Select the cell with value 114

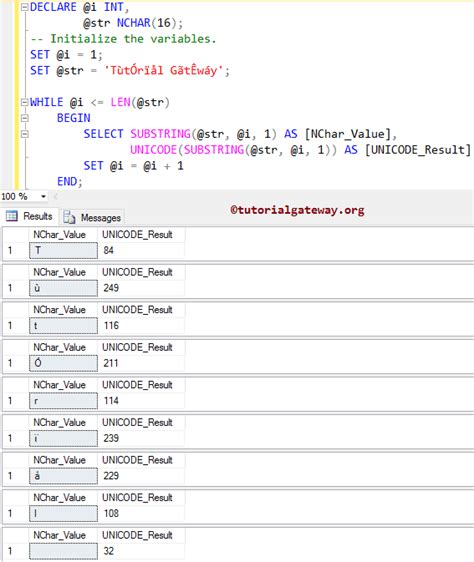coord(141,401)
